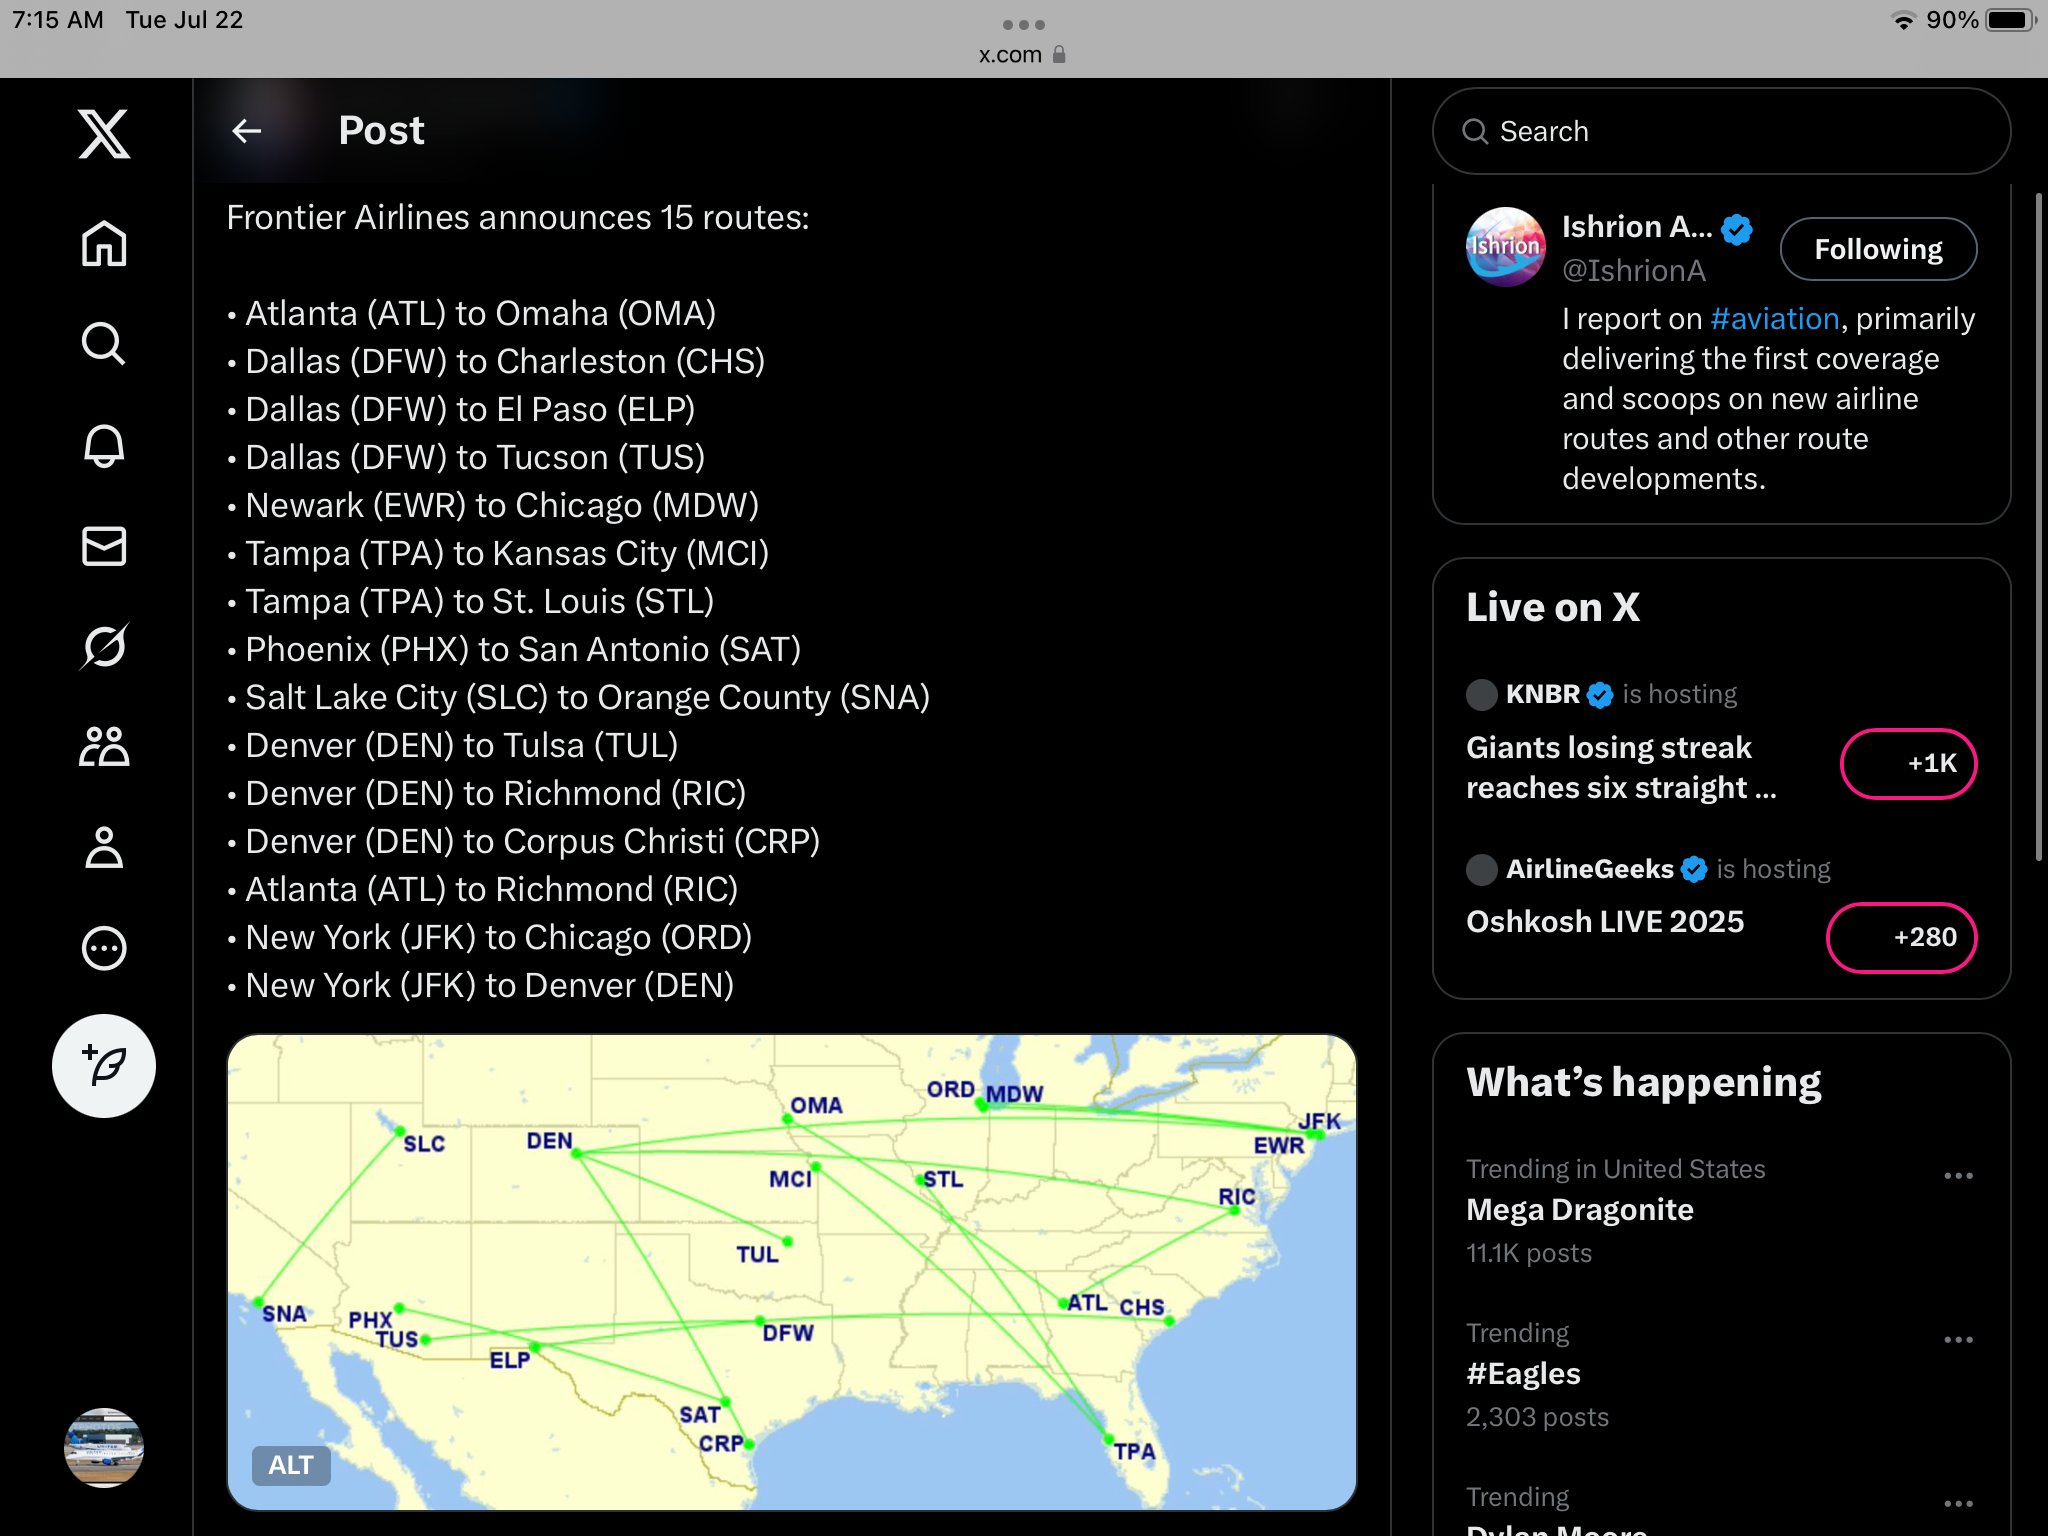2048x1536 pixels.
Task: Click KNBR verified badge
Action: click(x=1600, y=694)
